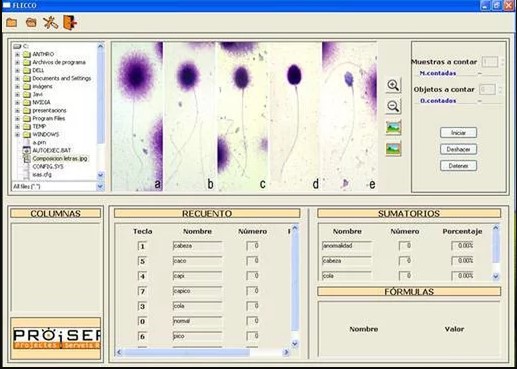517x369 pixels.
Task: Click the sperm image labeled a
Action: pos(137,116)
